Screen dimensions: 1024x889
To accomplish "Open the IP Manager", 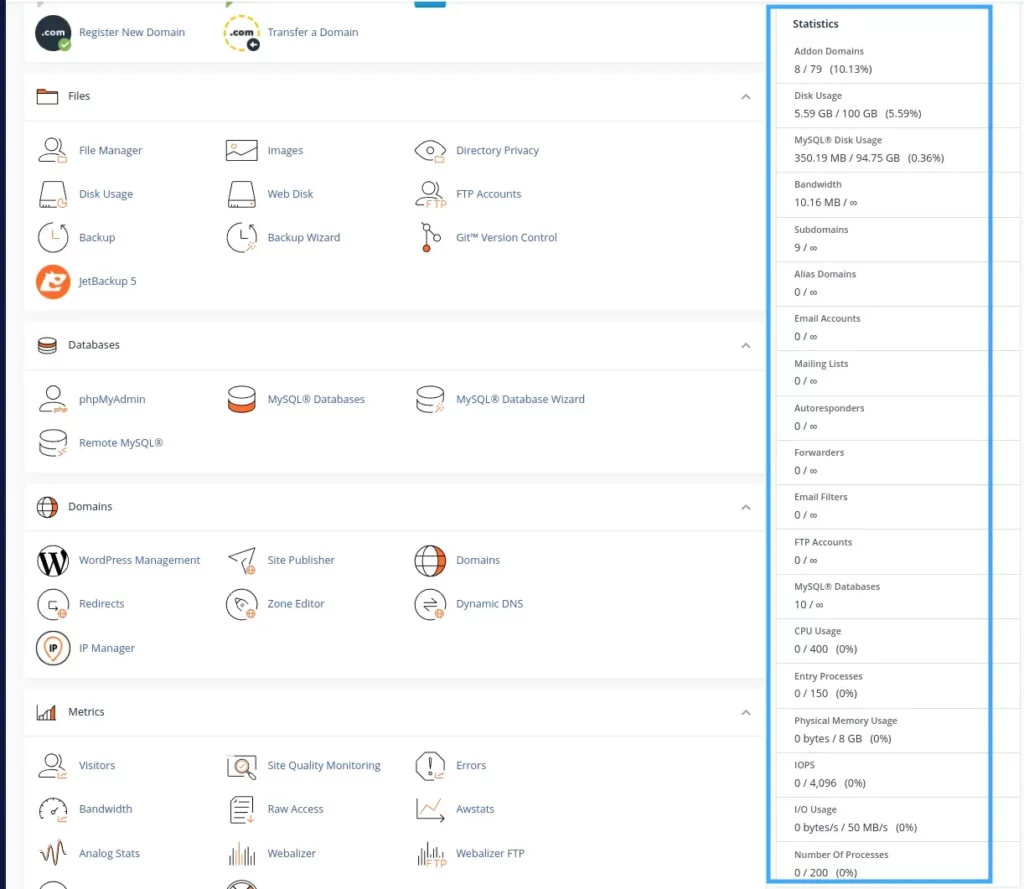I will [x=105, y=648].
